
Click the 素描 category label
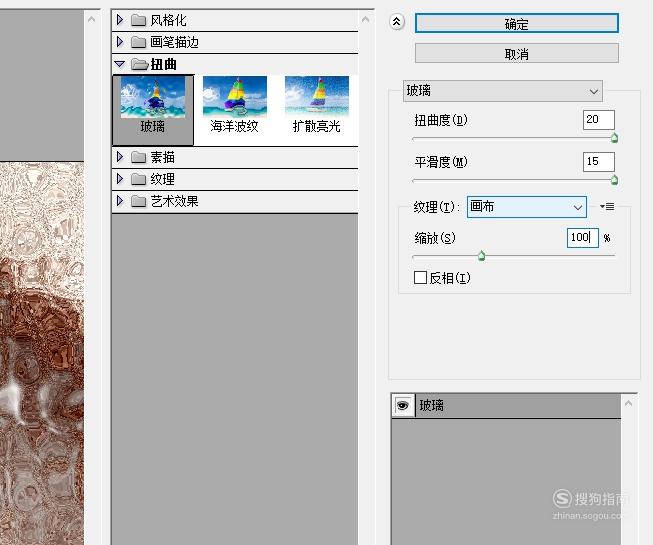pyautogui.click(x=162, y=157)
